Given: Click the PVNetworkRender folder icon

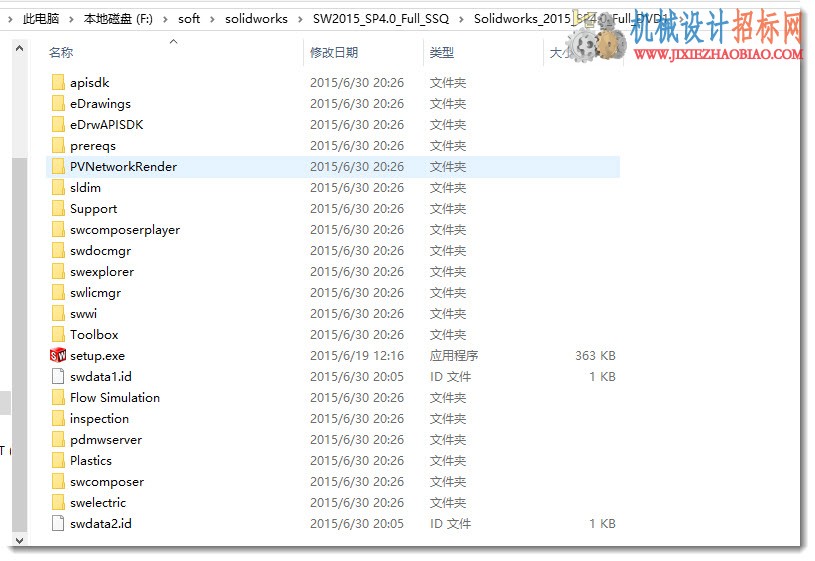Looking at the screenshot, I should (58, 166).
